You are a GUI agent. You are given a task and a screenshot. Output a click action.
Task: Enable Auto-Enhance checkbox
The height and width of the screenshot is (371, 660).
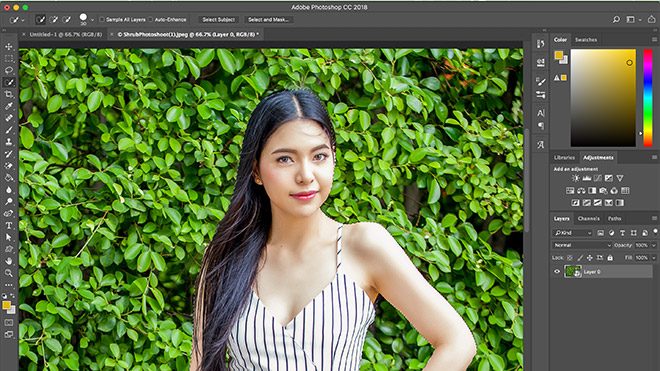pos(151,19)
